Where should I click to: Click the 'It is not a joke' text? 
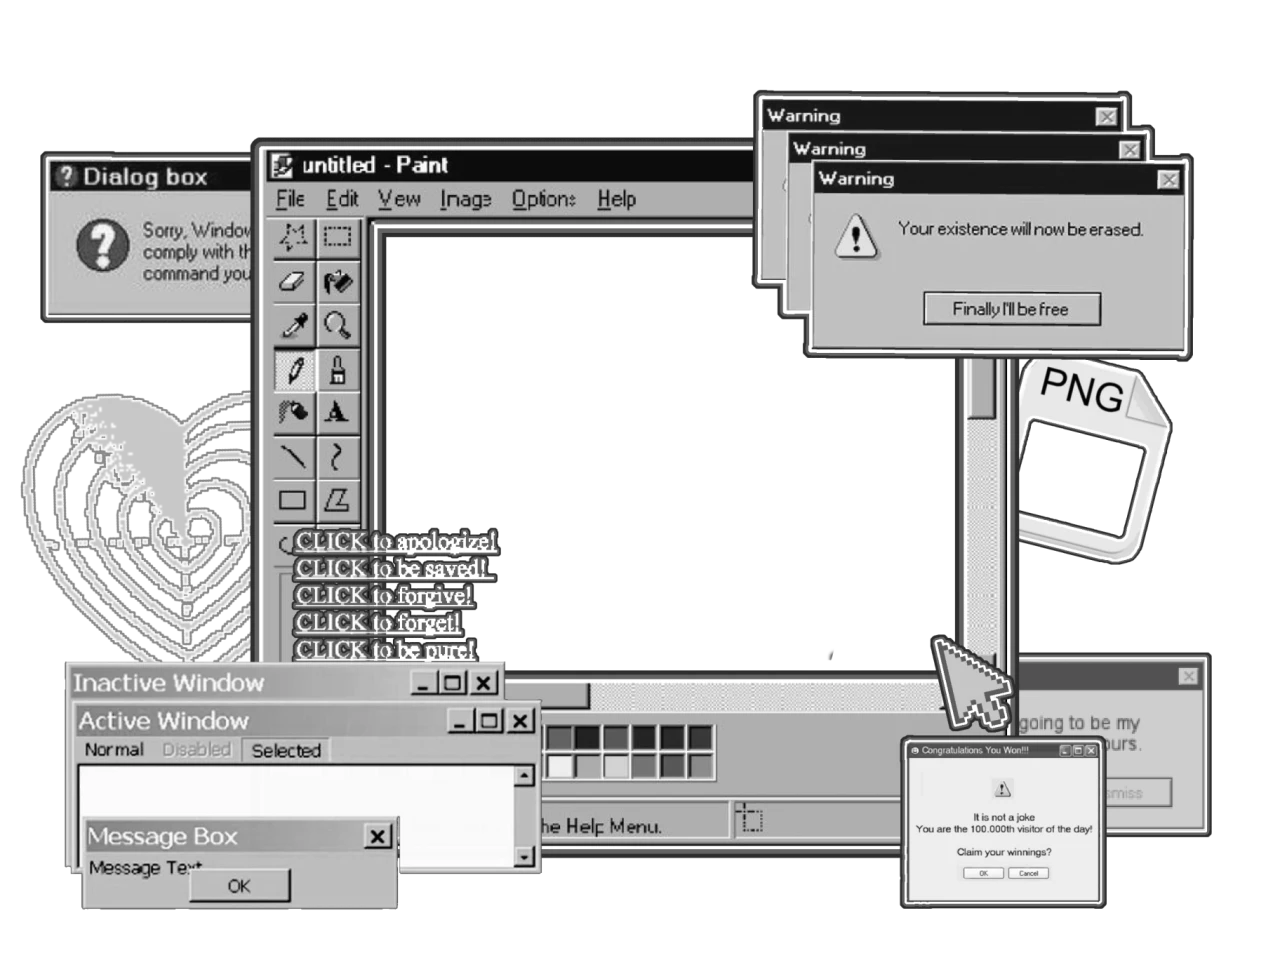pyautogui.click(x=1004, y=817)
